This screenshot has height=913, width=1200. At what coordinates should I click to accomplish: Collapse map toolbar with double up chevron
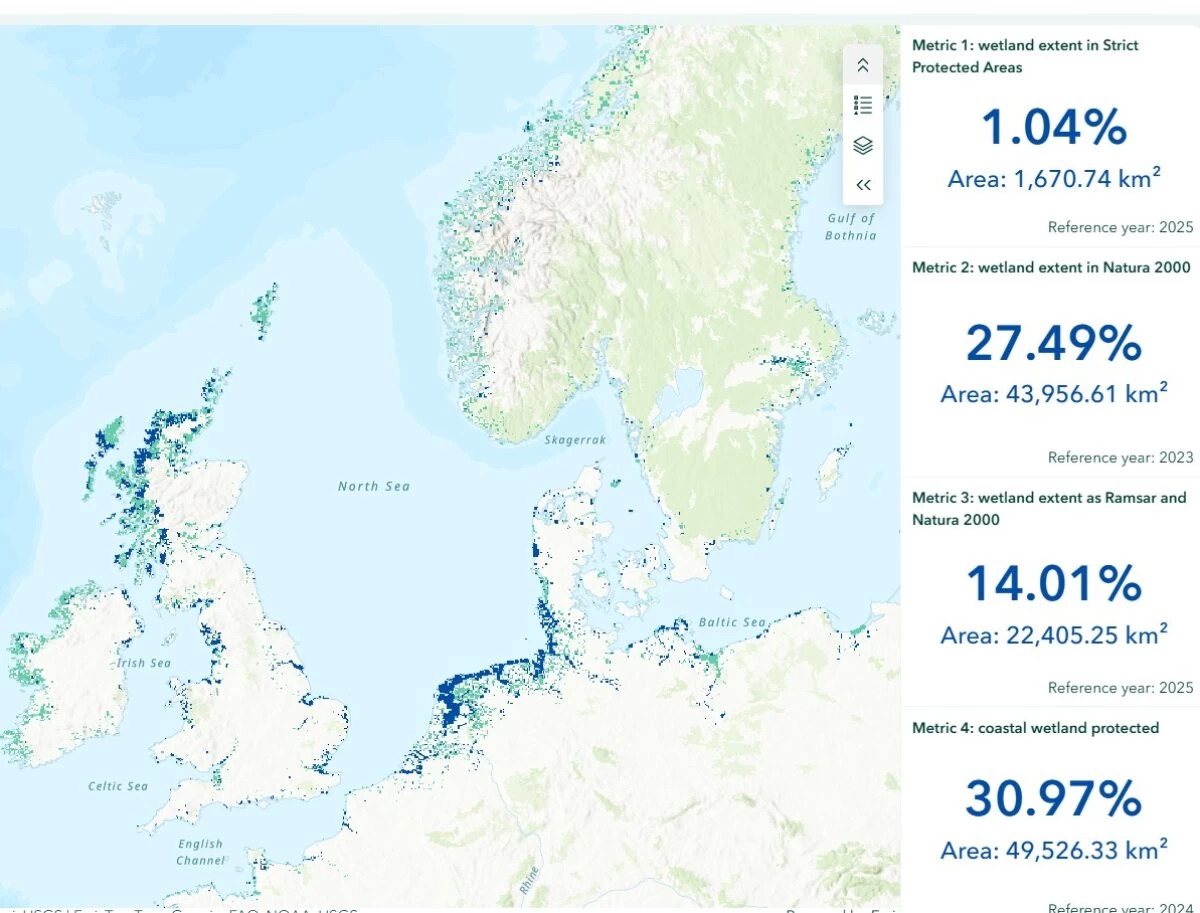pos(863,65)
